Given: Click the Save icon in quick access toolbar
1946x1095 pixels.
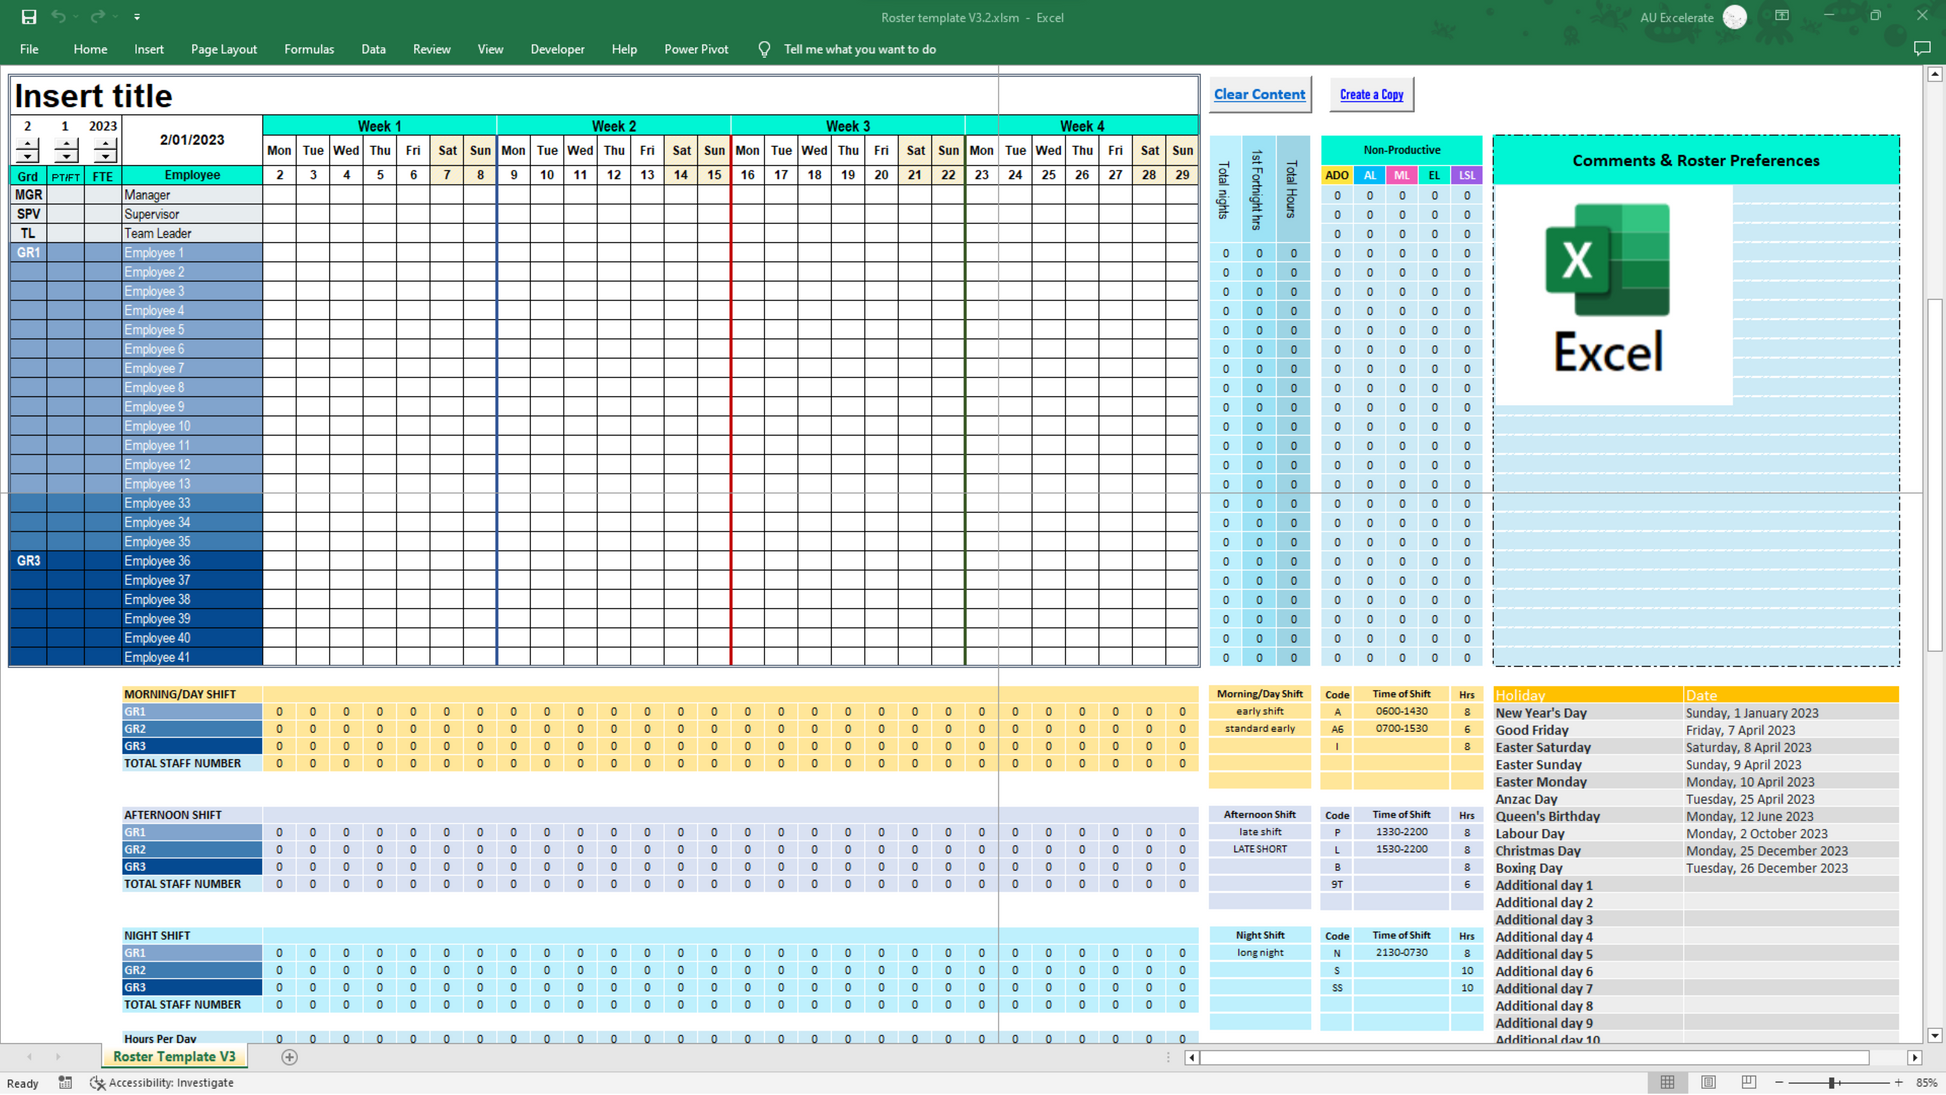Looking at the screenshot, I should pos(29,17).
